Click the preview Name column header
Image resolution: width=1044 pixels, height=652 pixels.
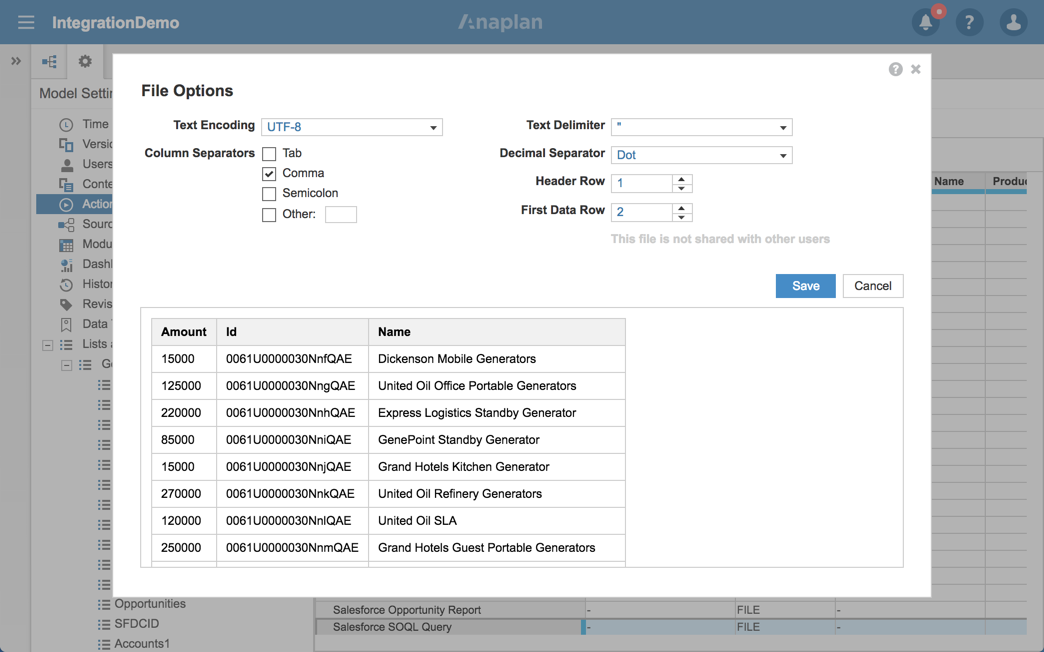pyautogui.click(x=497, y=332)
